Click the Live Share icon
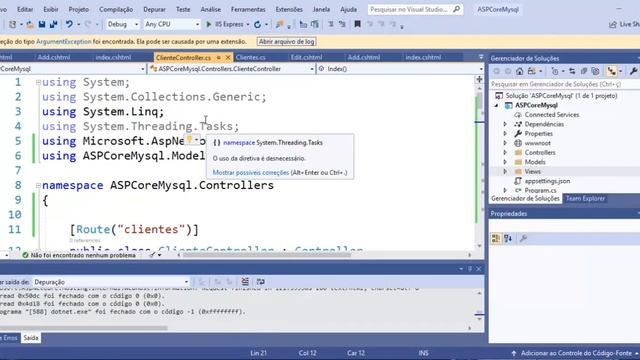This screenshot has height=360, width=640. 612,24
